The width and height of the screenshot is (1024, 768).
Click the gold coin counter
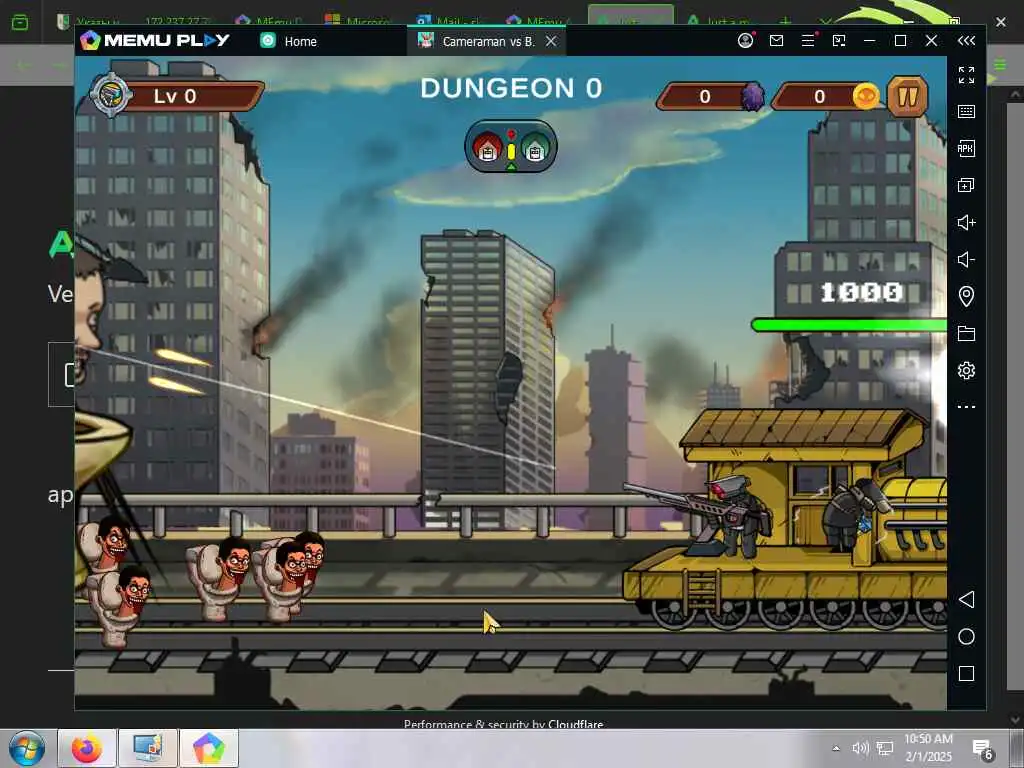click(825, 97)
